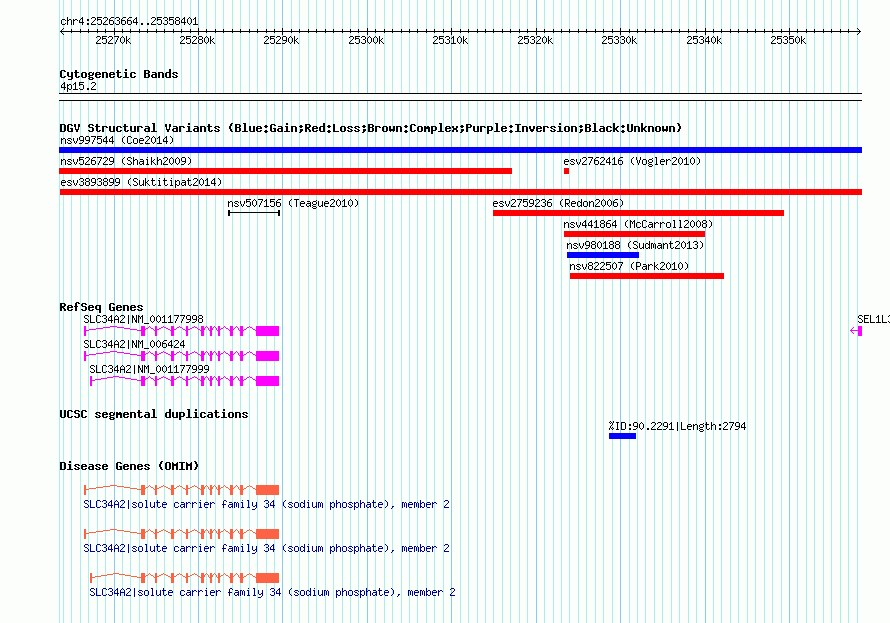The image size is (890, 623).
Task: Click the magenta NM_006424 gene model glyph
Action: click(182, 356)
